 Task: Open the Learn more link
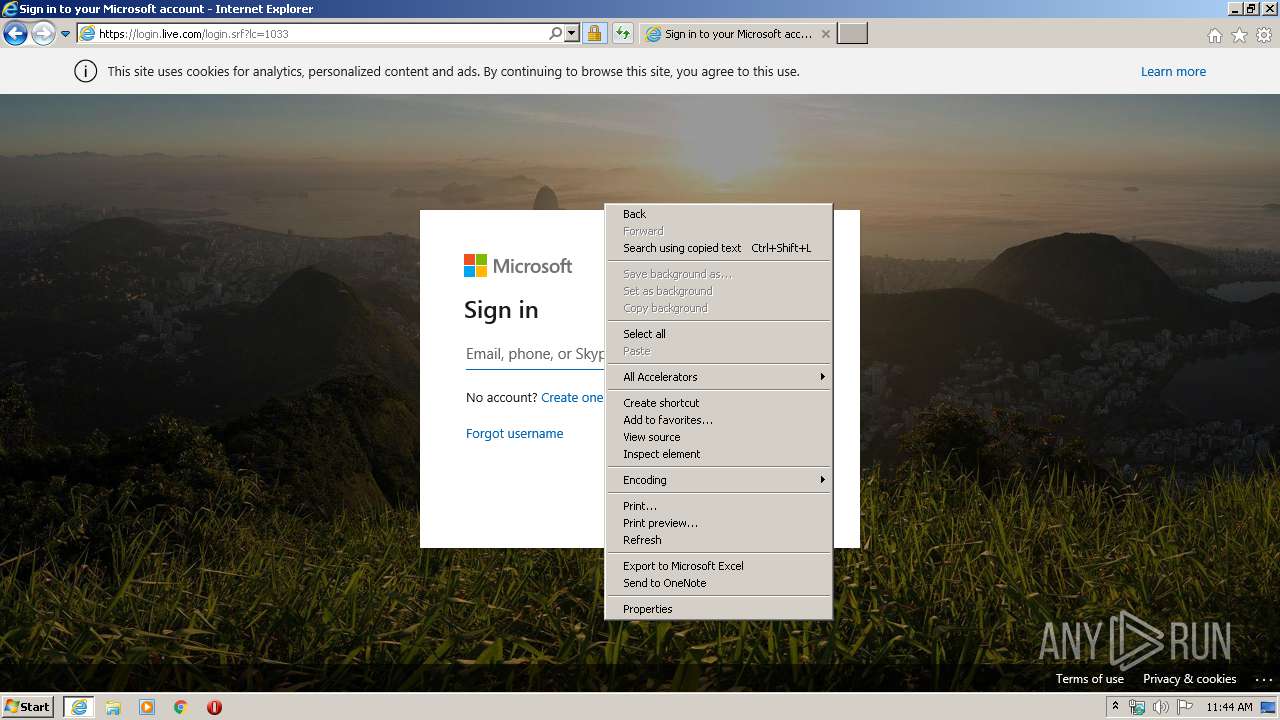pos(1173,71)
